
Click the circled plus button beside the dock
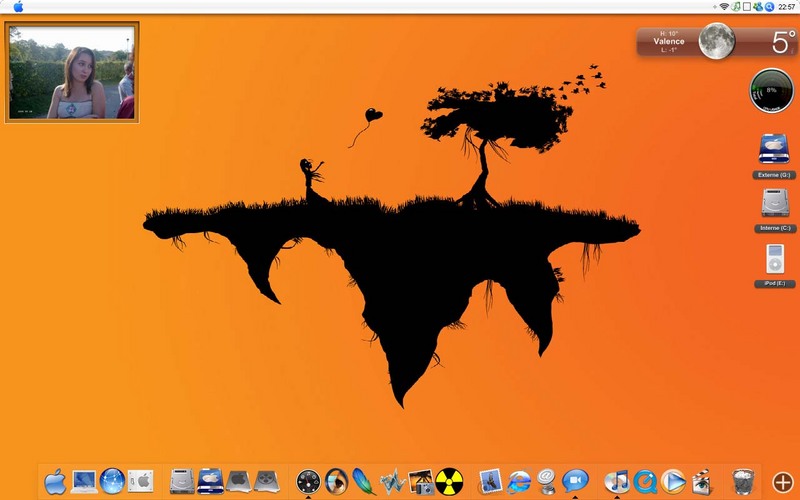click(783, 482)
